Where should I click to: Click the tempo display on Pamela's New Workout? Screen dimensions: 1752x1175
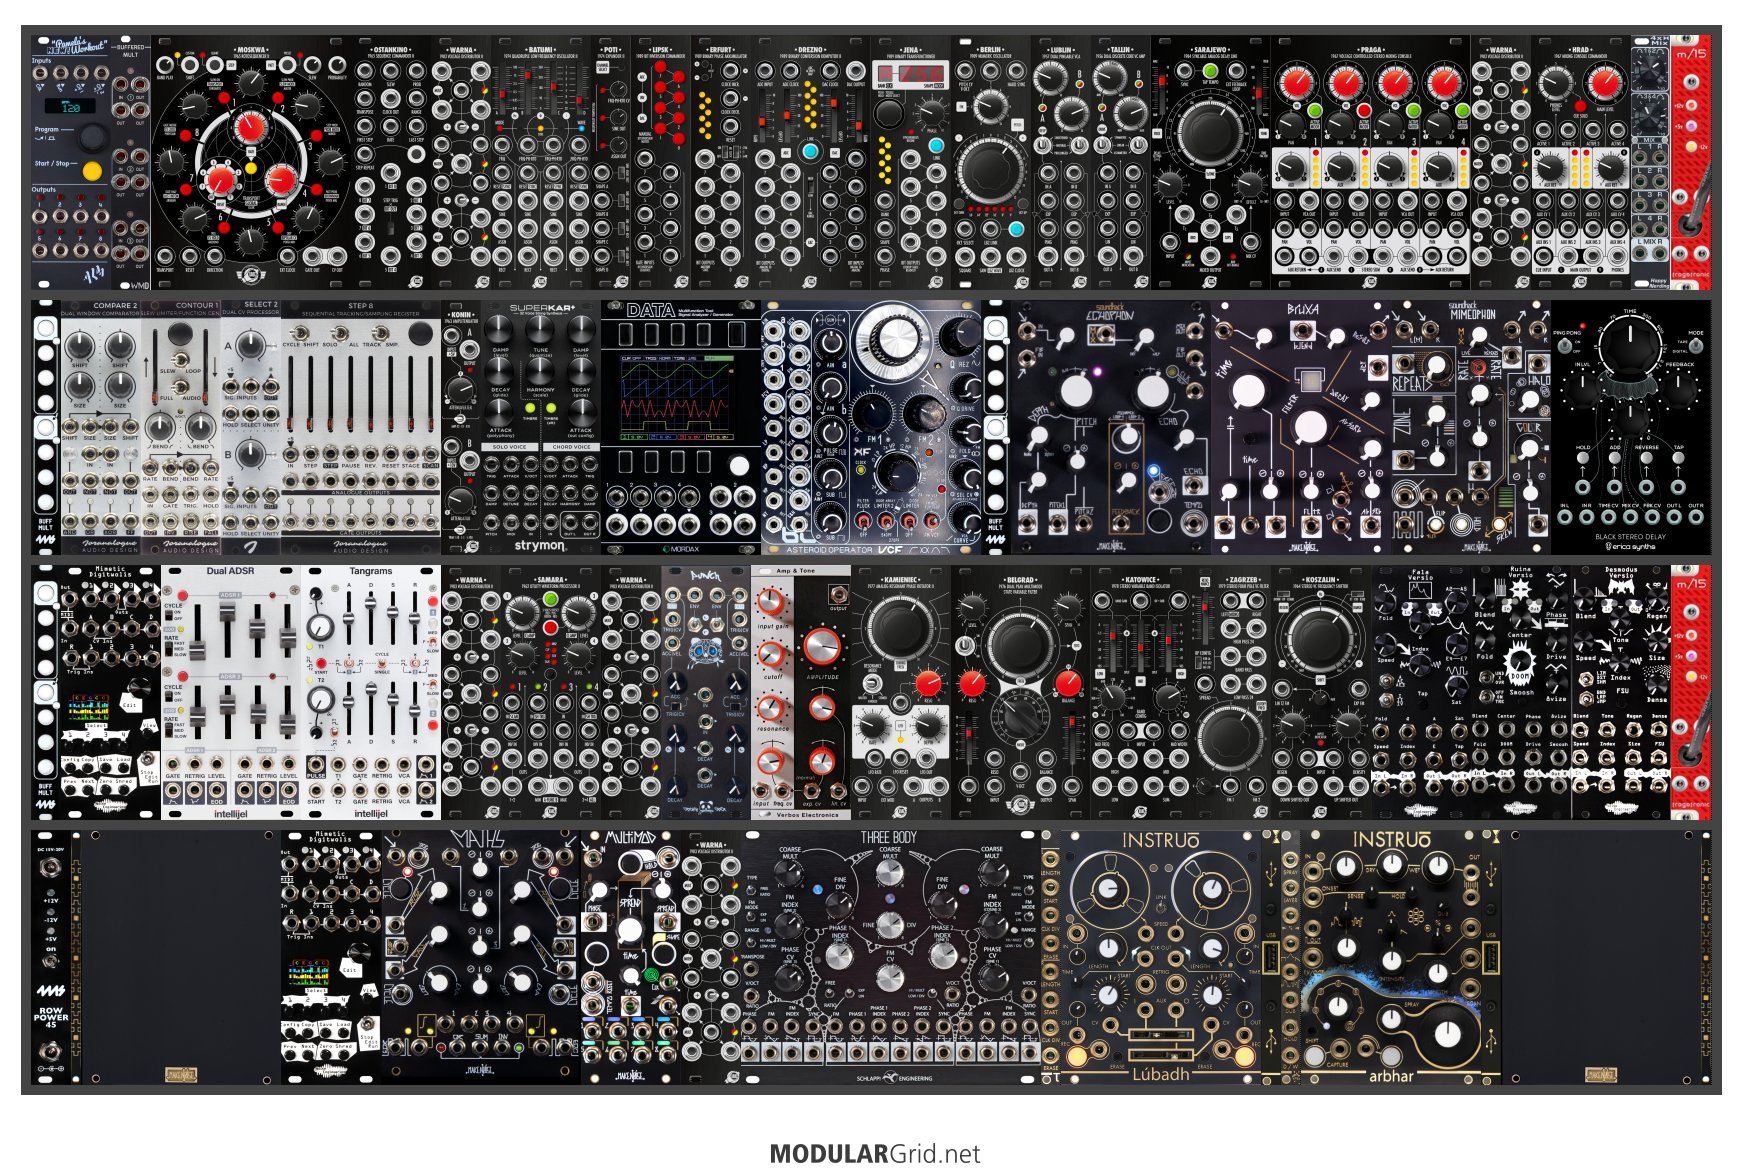70,106
